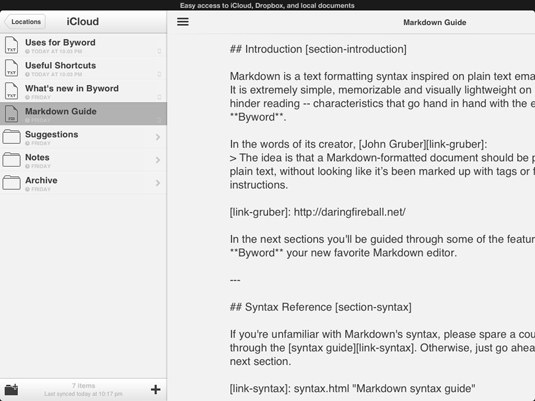Open the hamburger menu icon
Image resolution: width=535 pixels, height=401 pixels.
point(183,22)
